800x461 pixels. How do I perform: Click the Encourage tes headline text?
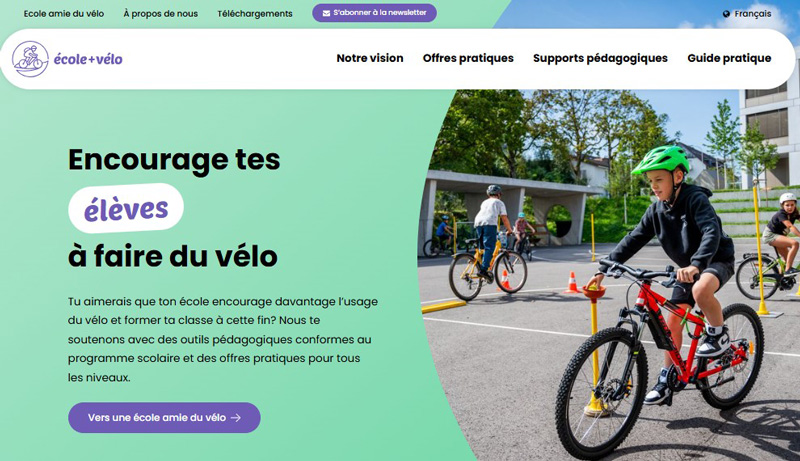point(174,160)
